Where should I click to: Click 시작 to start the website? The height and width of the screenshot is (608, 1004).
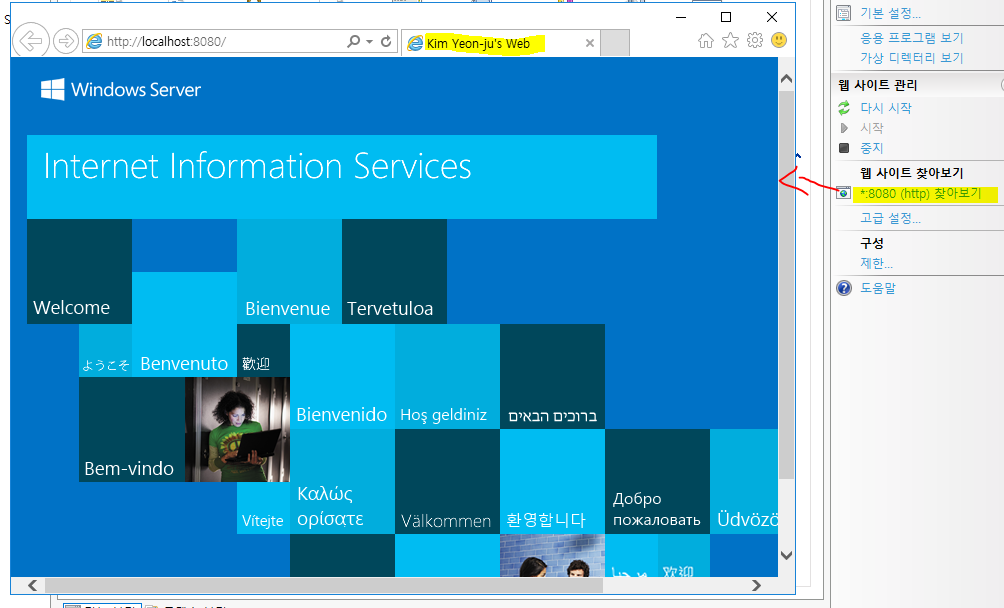pyautogui.click(x=871, y=128)
